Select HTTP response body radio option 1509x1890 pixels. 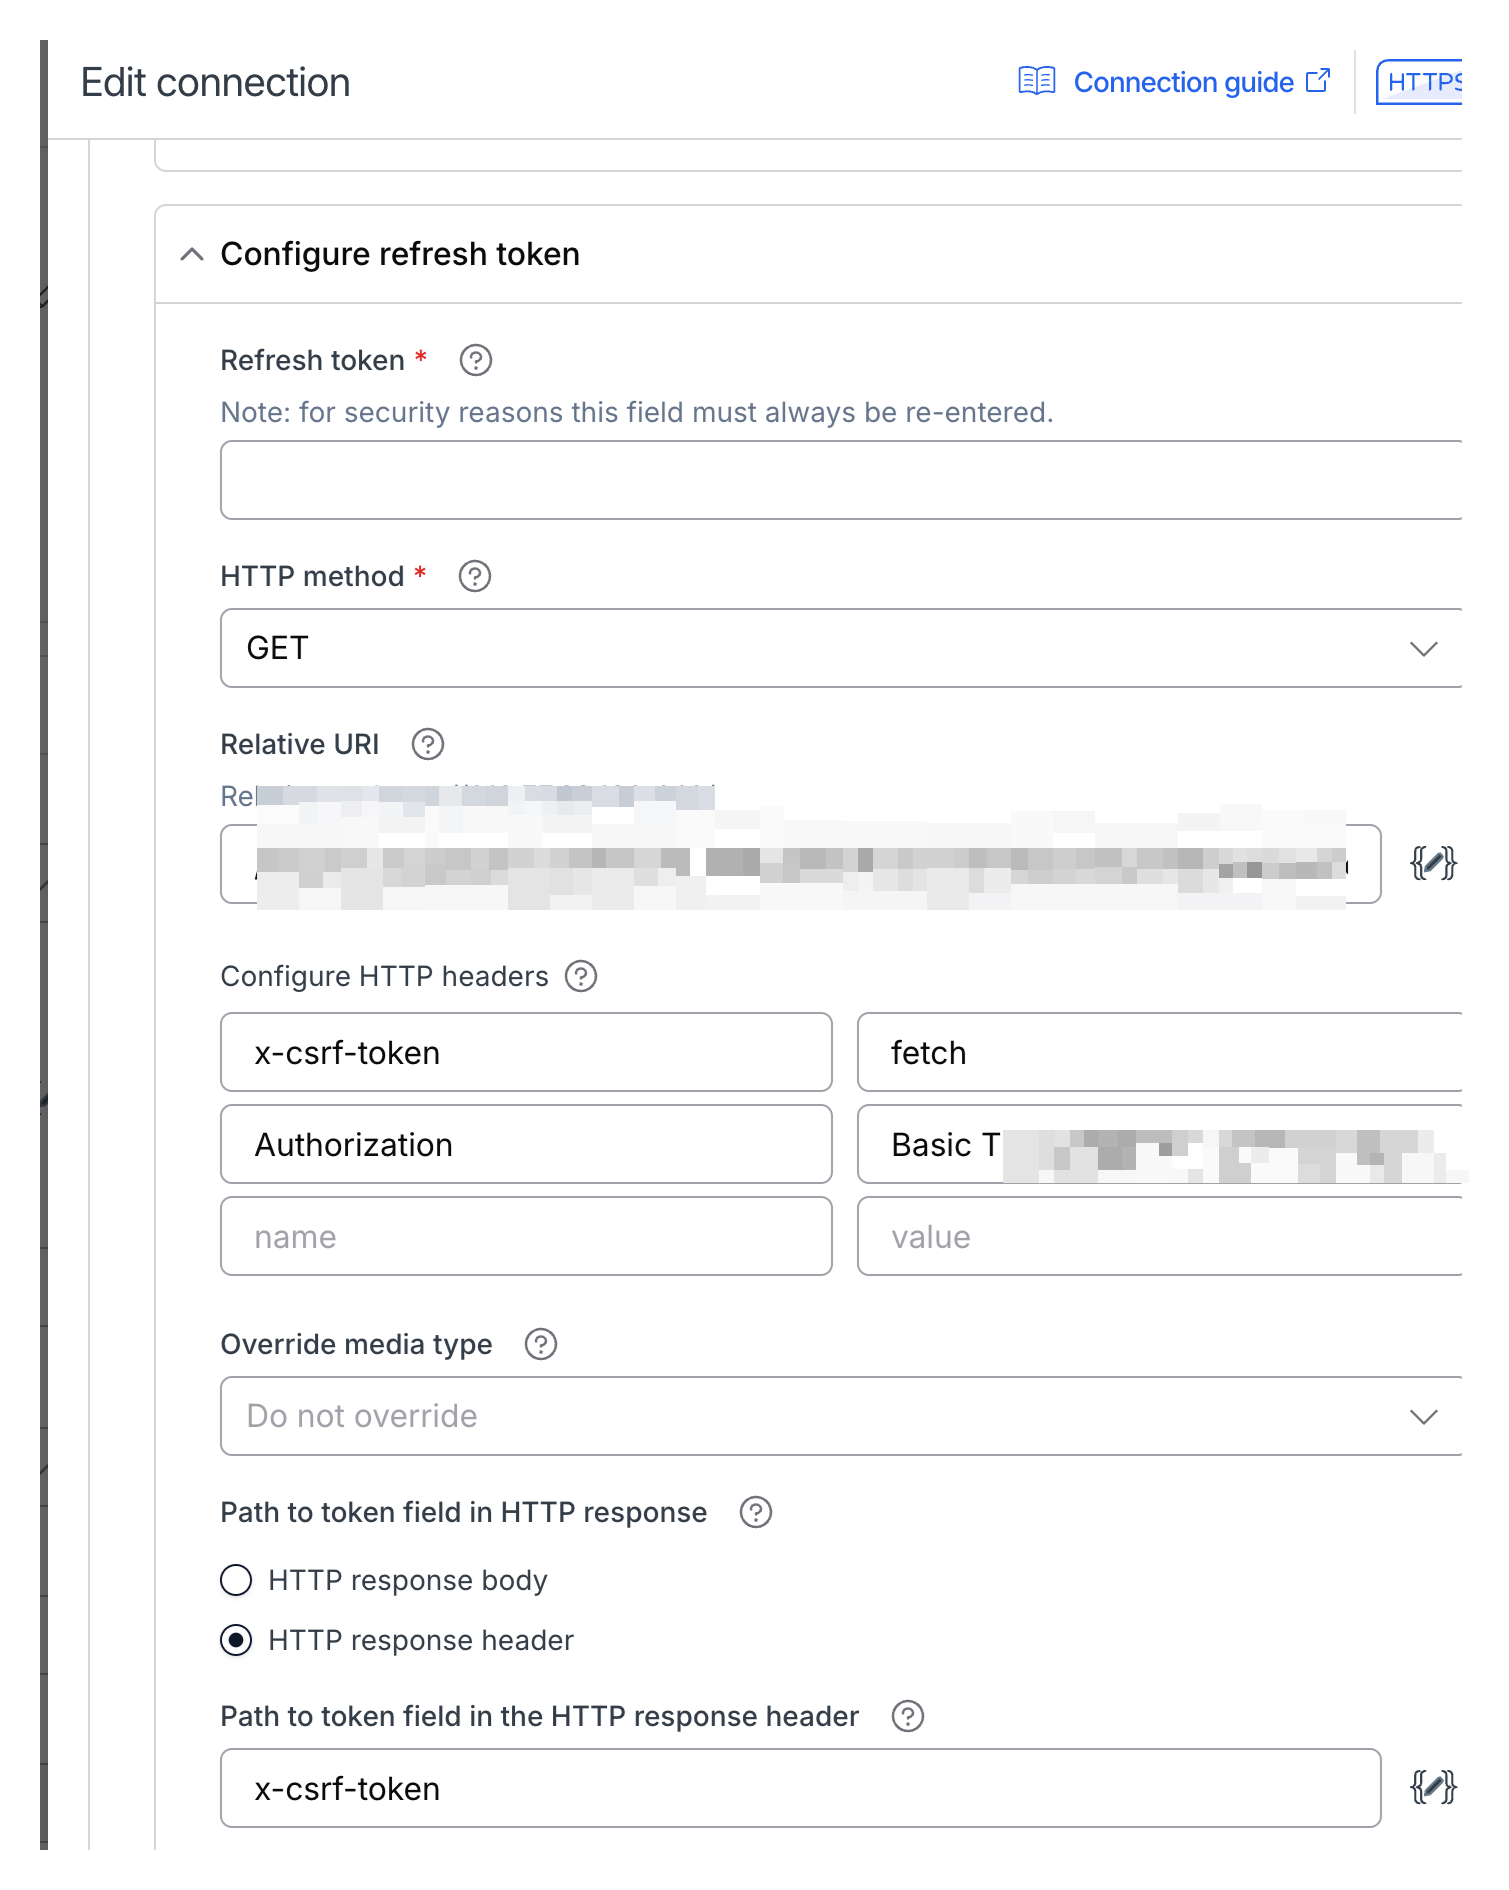click(x=236, y=1580)
